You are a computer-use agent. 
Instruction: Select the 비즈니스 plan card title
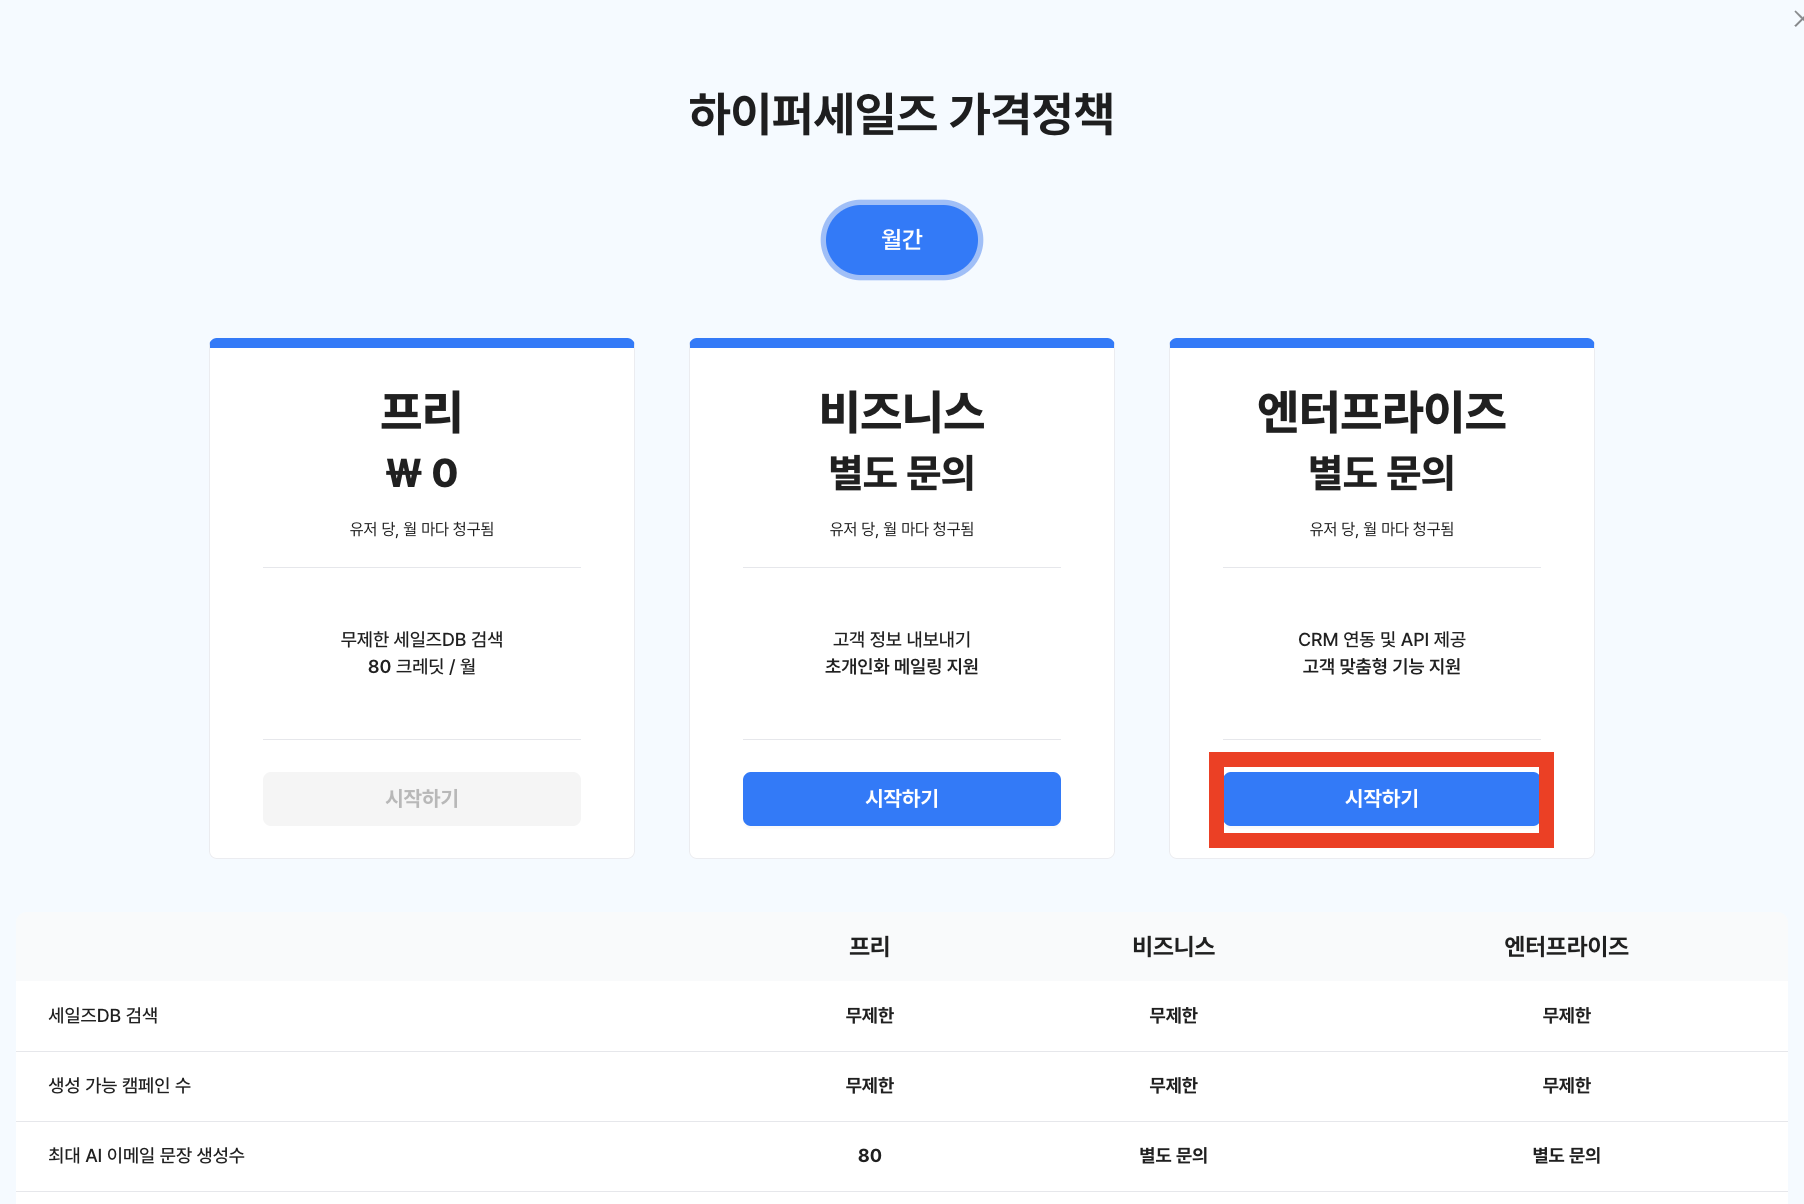click(x=901, y=412)
